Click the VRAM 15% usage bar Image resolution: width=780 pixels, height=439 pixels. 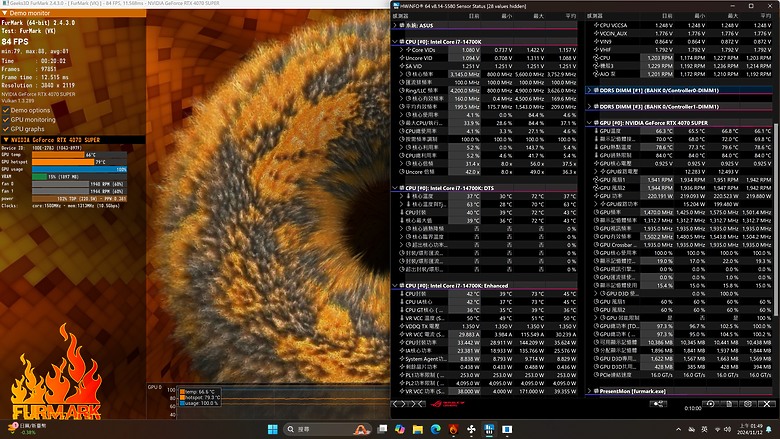(79, 176)
